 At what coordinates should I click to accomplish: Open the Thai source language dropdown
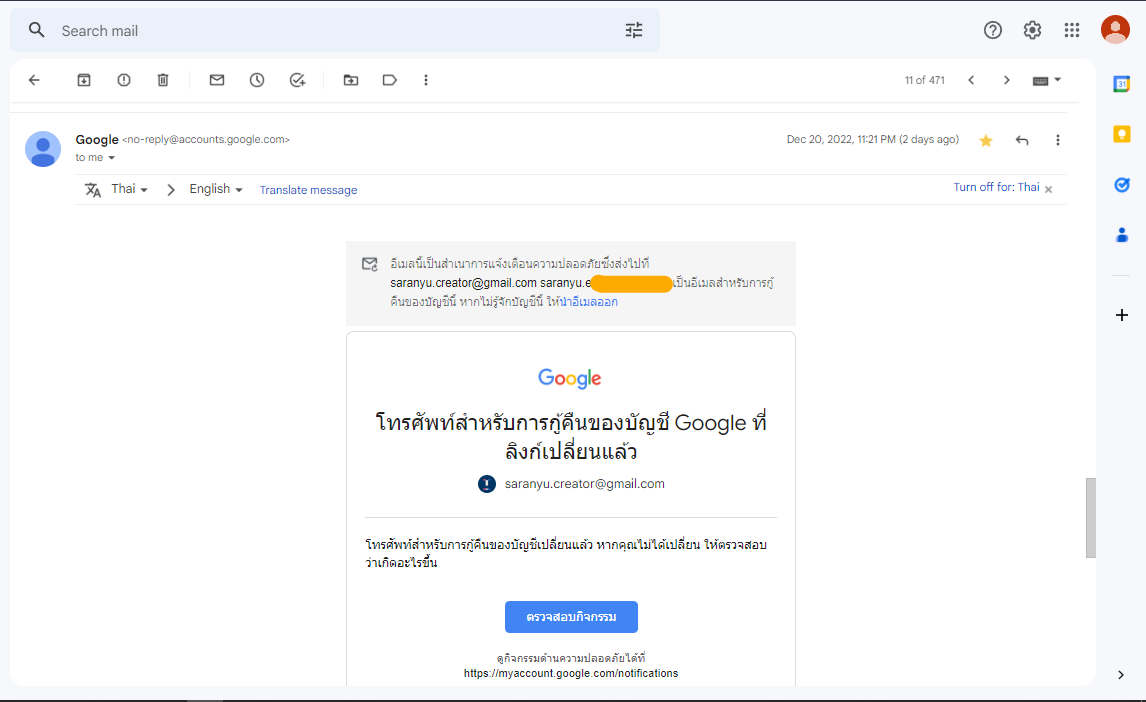click(x=129, y=189)
